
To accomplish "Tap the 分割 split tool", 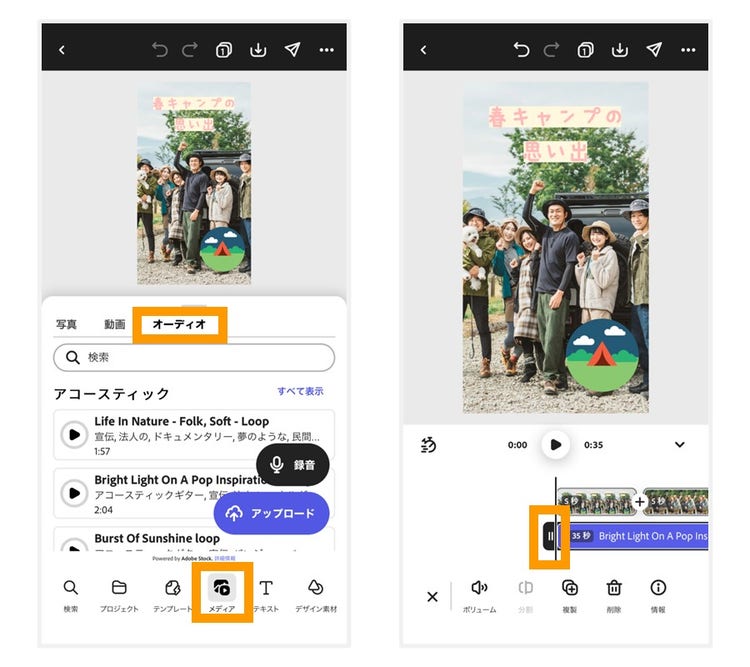I will click(x=525, y=596).
